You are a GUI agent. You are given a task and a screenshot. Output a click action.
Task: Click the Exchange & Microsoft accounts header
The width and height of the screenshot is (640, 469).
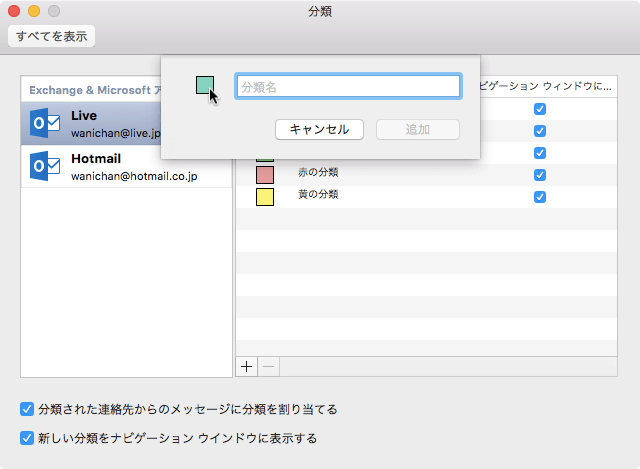pos(95,90)
